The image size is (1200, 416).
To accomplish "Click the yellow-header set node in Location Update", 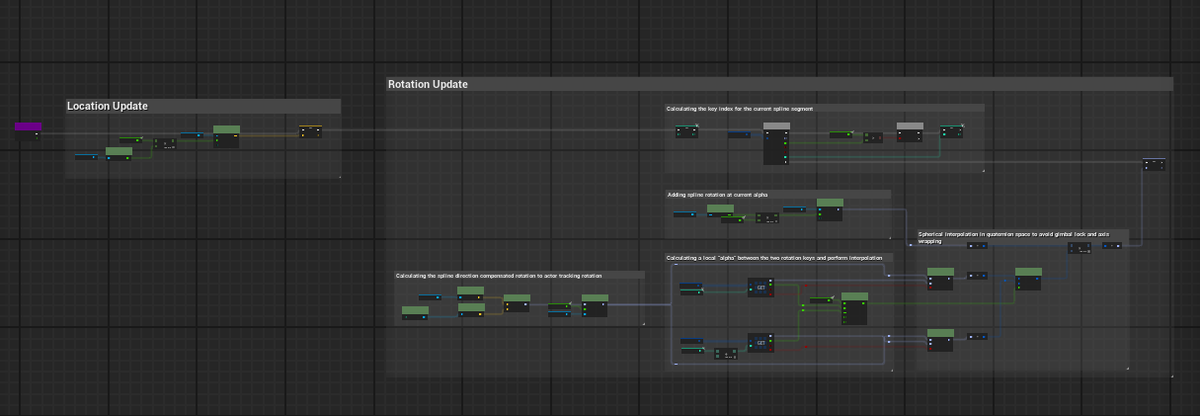I will 312,133.
